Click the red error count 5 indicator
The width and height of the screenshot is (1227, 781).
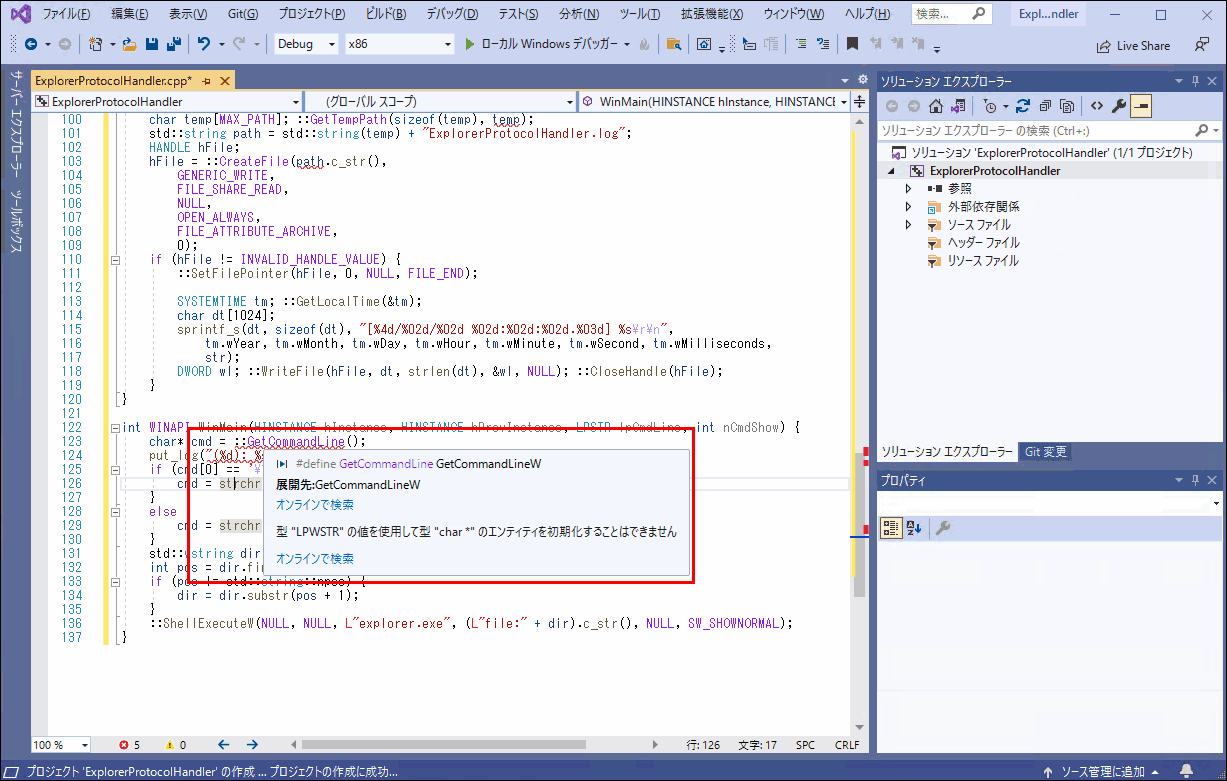[130, 745]
